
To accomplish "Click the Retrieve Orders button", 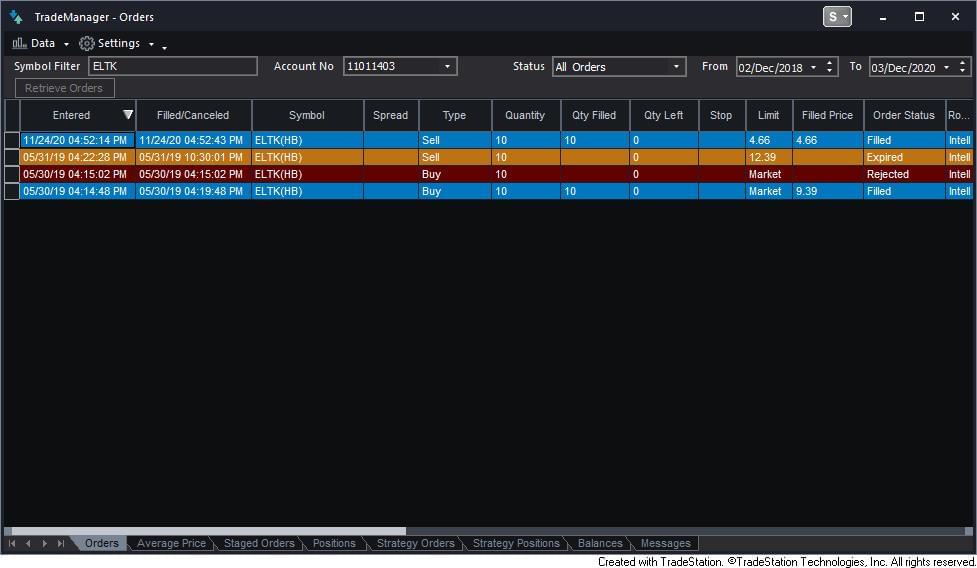I will coord(64,88).
